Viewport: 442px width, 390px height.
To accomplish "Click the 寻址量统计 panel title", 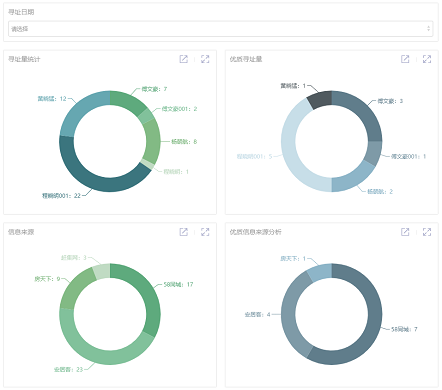I will [24, 59].
